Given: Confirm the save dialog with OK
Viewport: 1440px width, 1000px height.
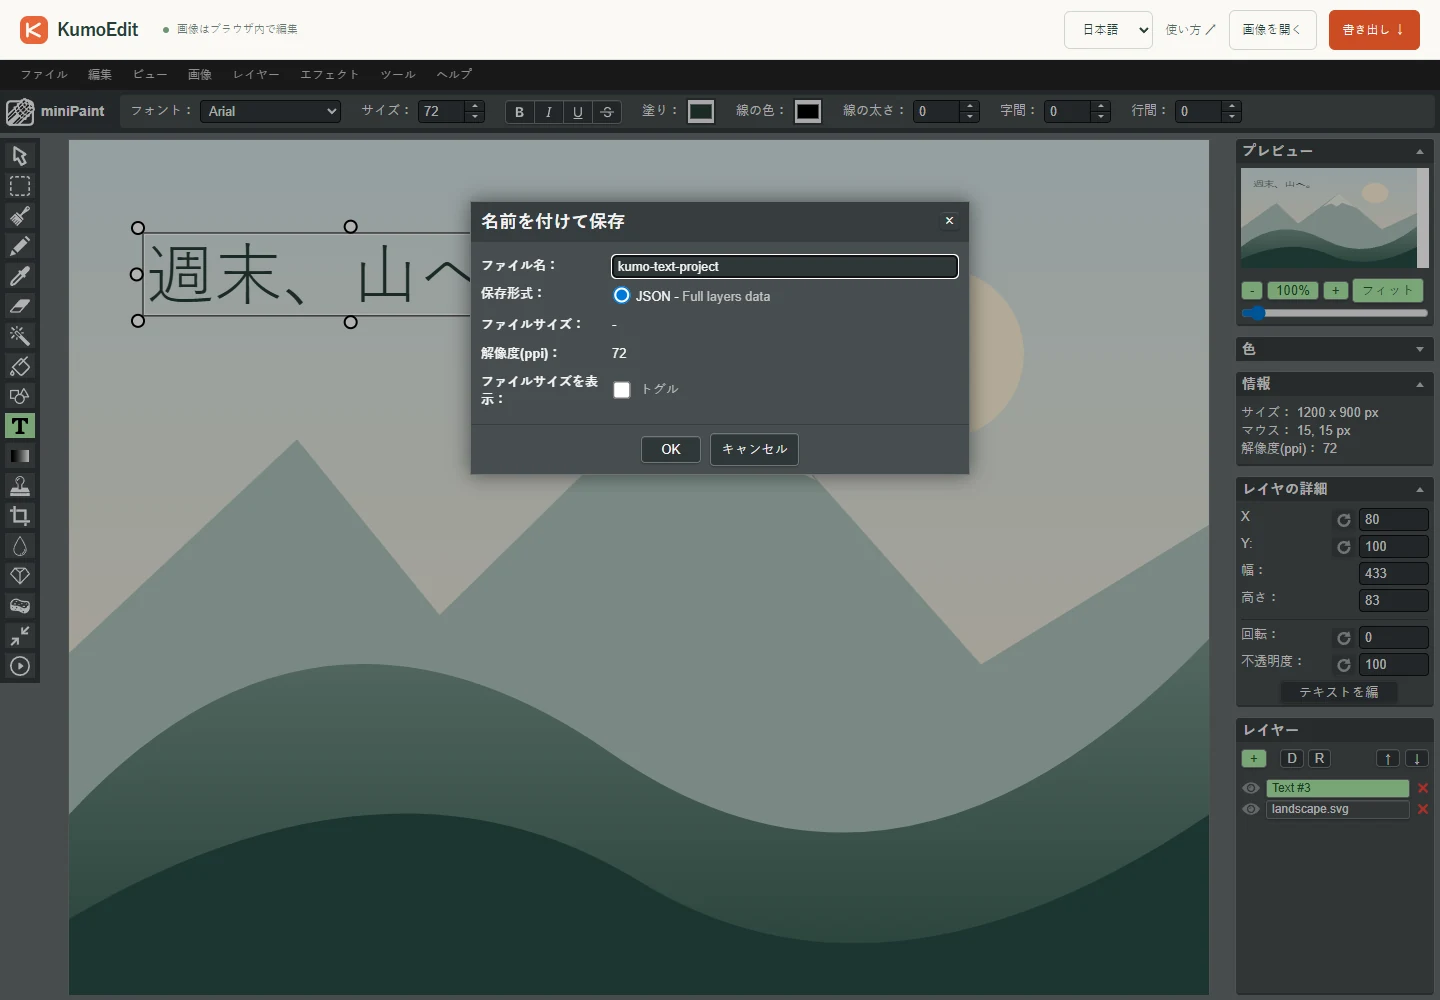Looking at the screenshot, I should [x=671, y=449].
